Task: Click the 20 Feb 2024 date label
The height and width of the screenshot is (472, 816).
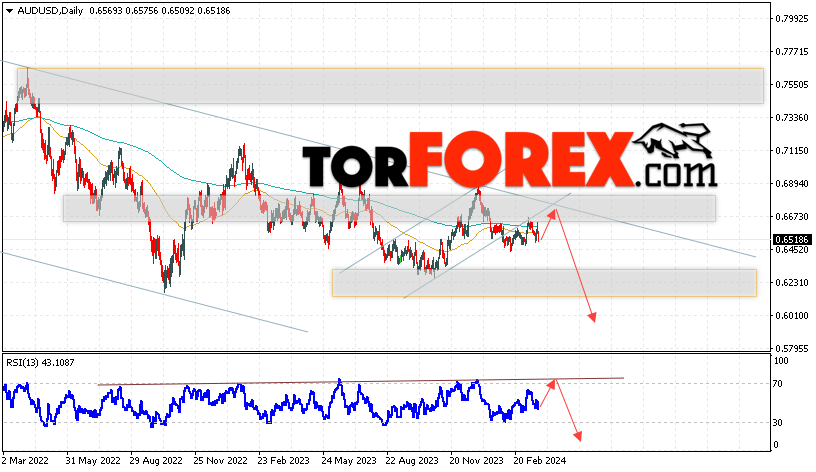Action: click(x=540, y=461)
